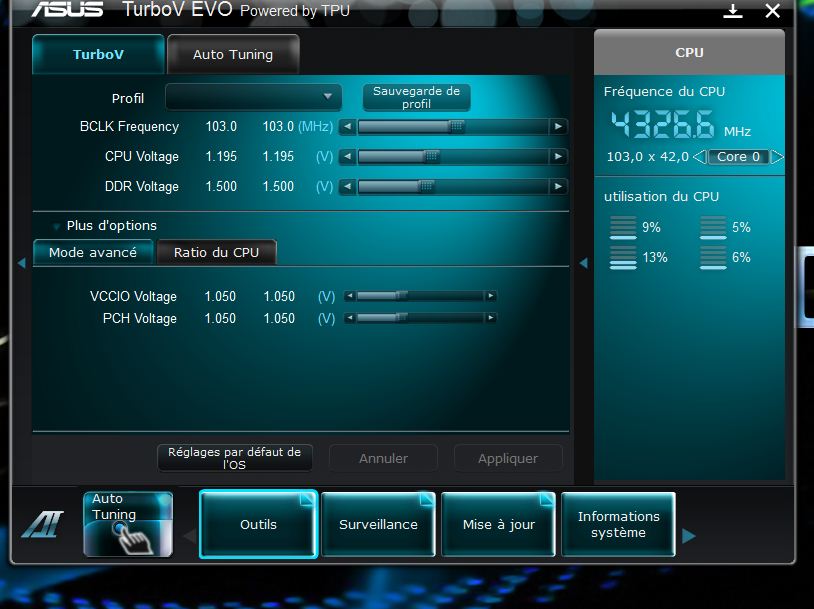This screenshot has width=814, height=609.
Task: Open the Profil dropdown list
Action: click(327, 97)
